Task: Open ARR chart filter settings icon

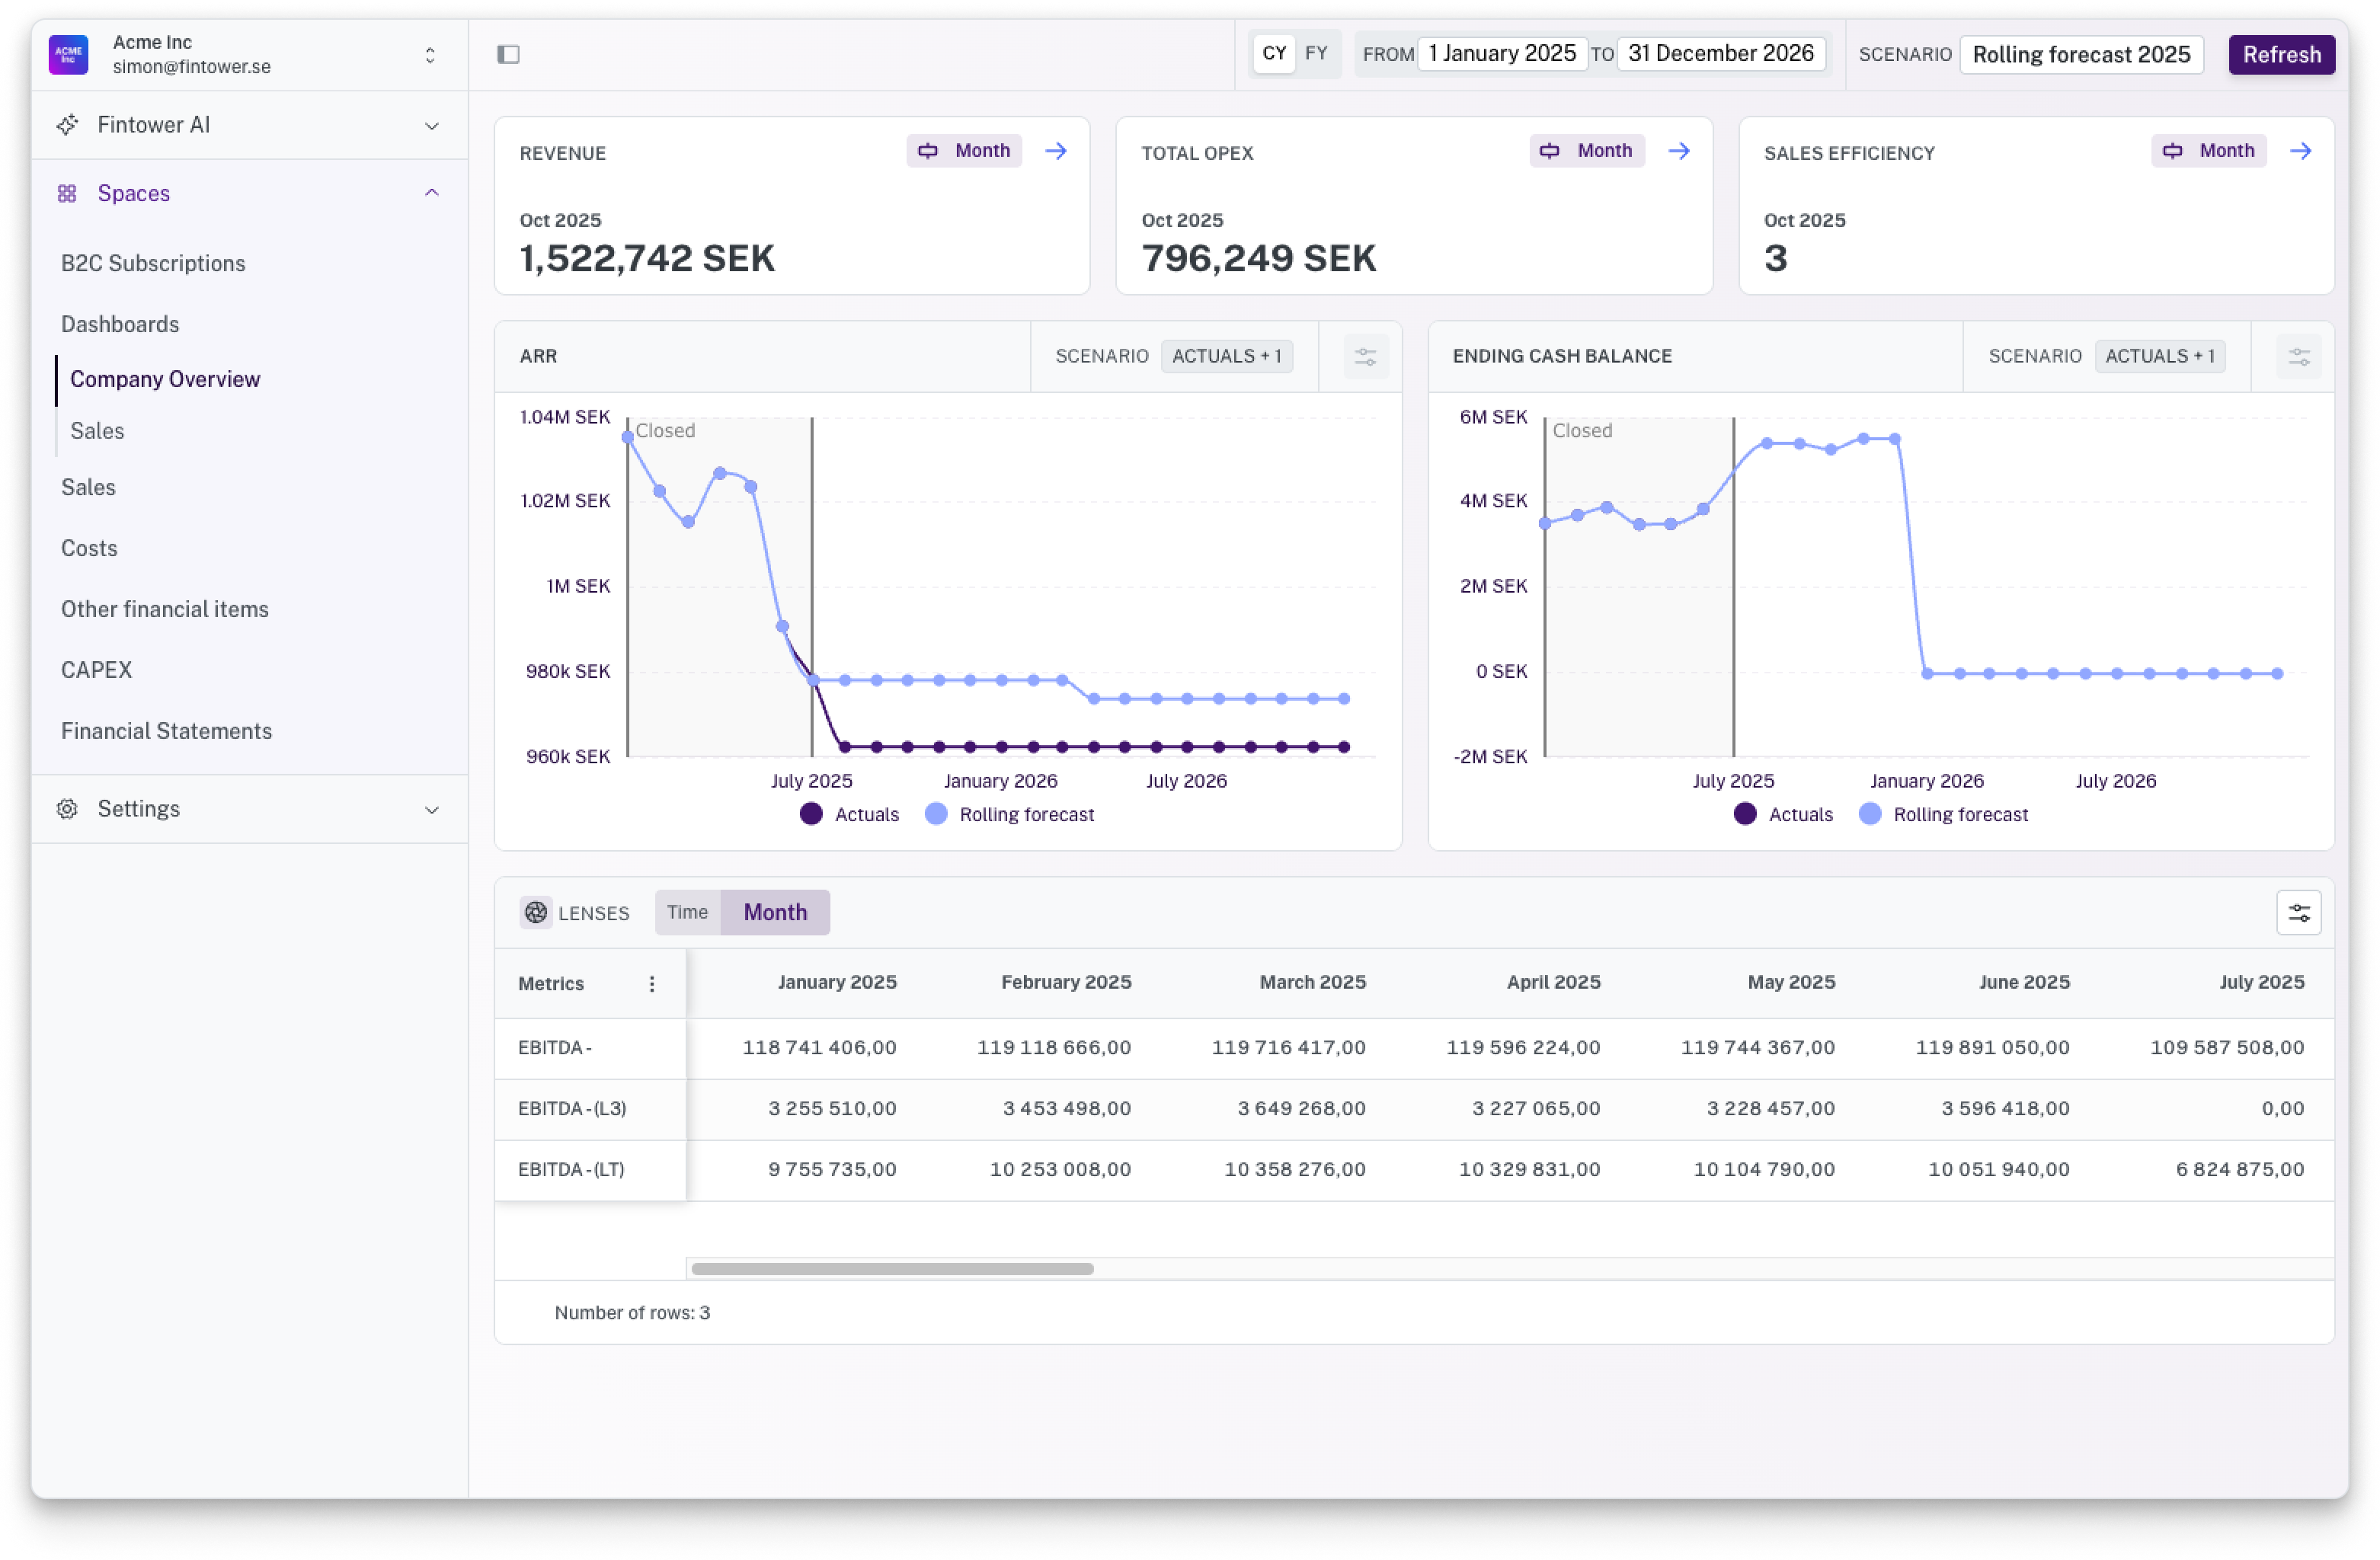Action: tap(1365, 356)
